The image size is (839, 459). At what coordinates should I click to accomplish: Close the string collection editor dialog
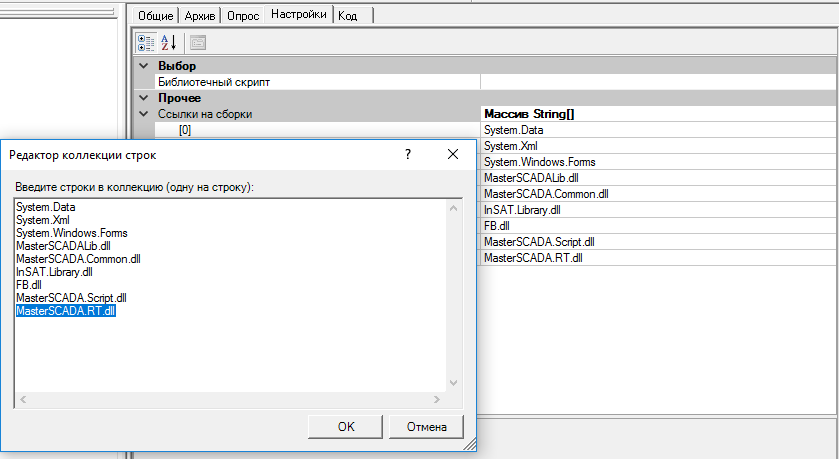tap(453, 155)
